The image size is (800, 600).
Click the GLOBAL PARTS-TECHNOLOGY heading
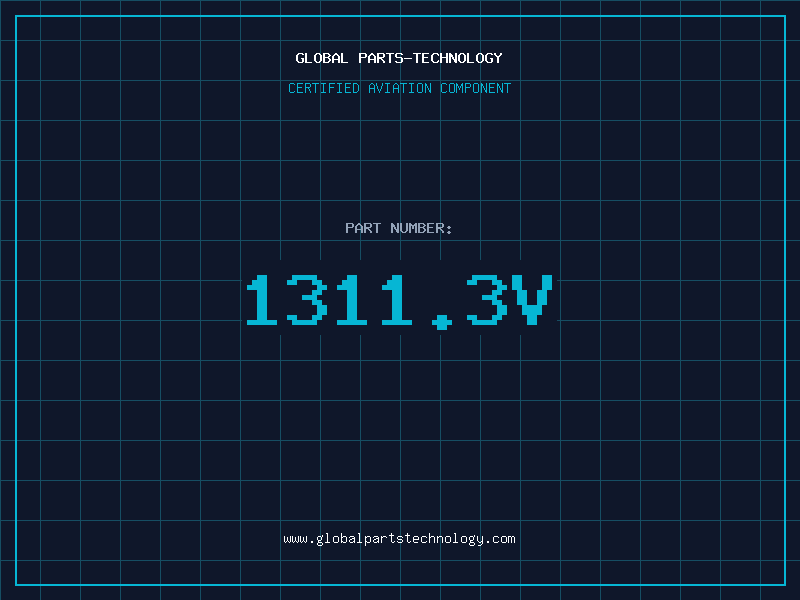399,58
